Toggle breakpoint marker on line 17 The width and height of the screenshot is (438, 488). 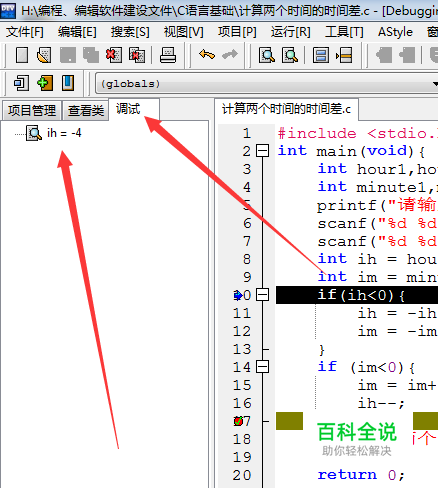(x=238, y=421)
